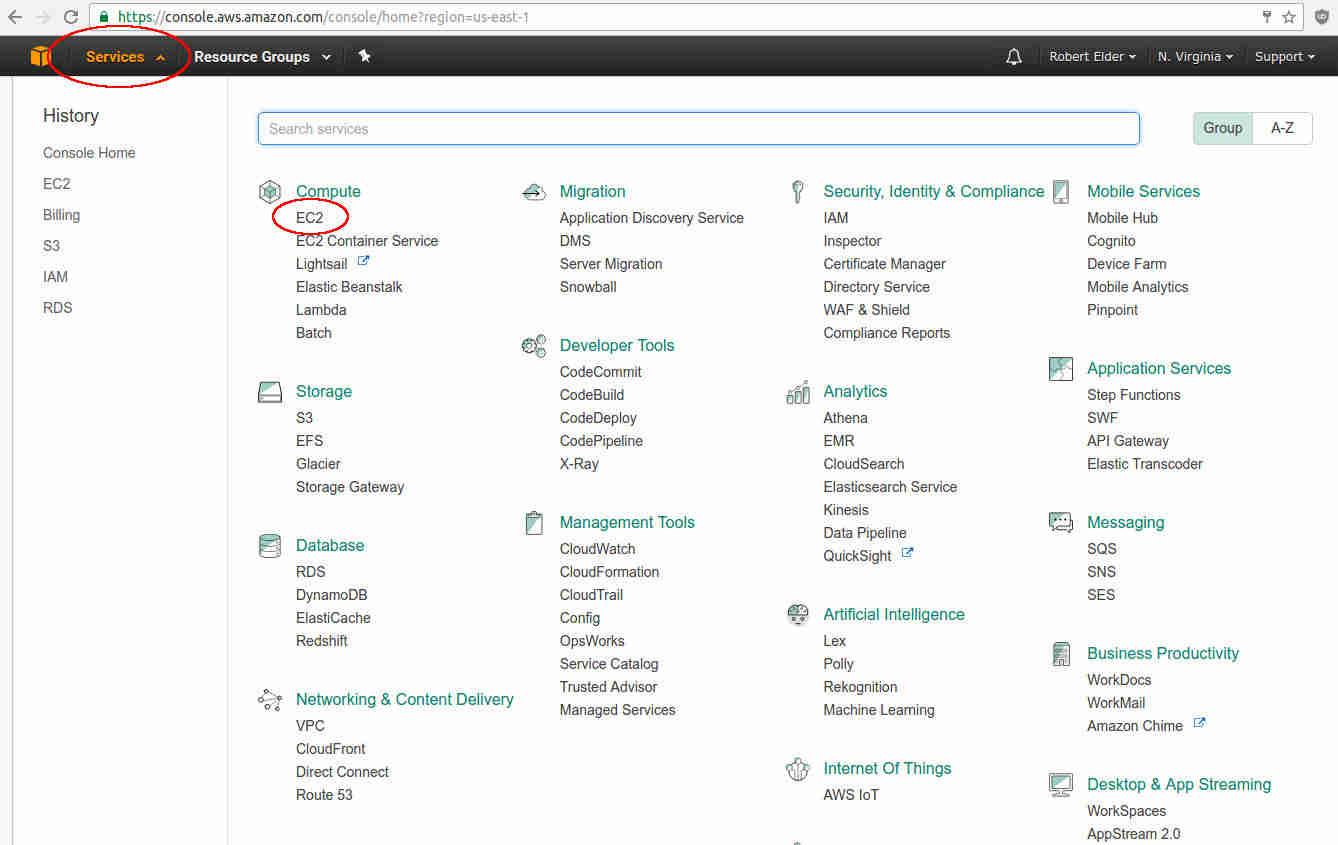Open WorkMail service

pos(1116,703)
